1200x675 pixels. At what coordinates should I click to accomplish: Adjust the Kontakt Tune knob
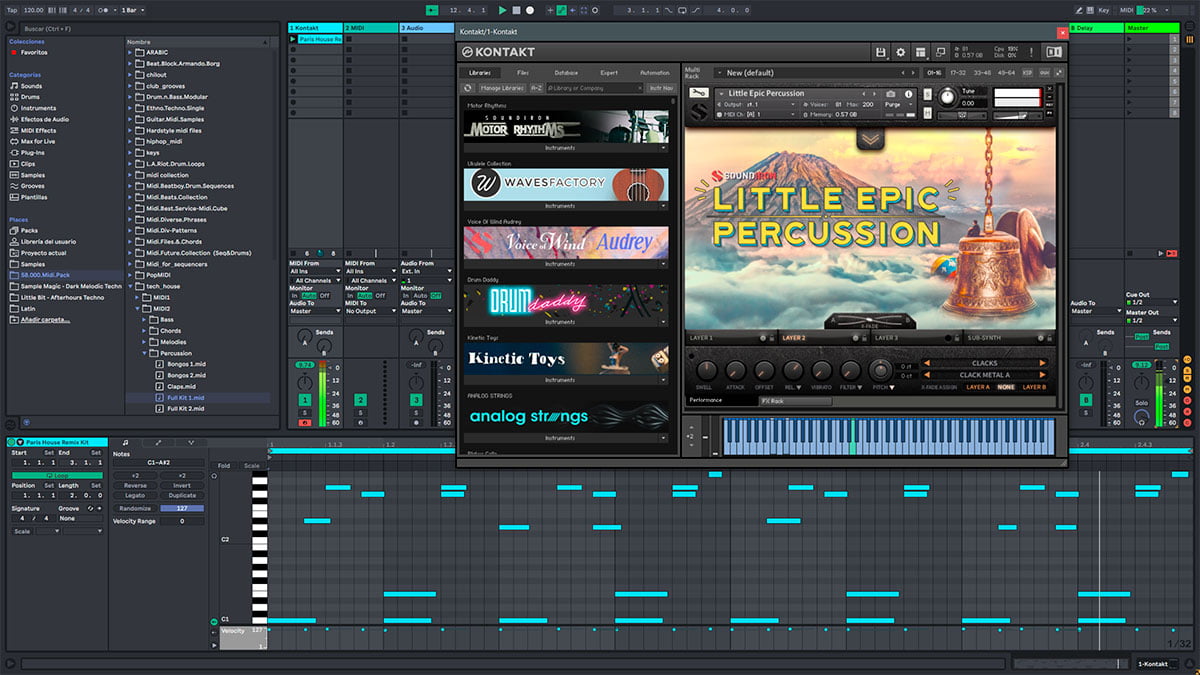(x=946, y=96)
